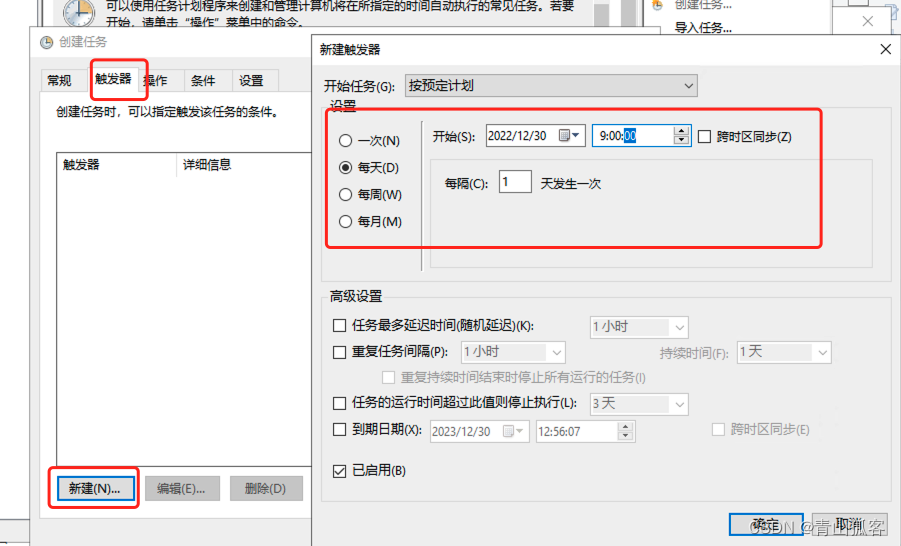Viewport: 901px width, 546px height.
Task: Click the 编辑(E)... button
Action: [x=182, y=489]
